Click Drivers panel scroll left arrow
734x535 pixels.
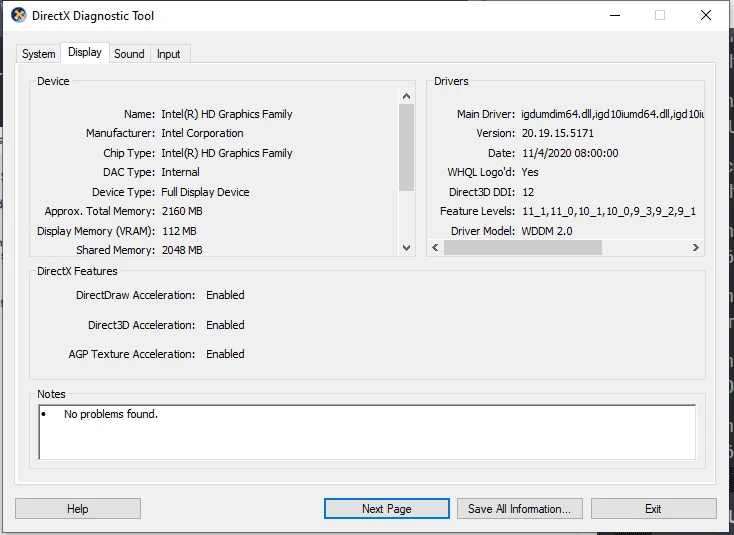tap(435, 248)
